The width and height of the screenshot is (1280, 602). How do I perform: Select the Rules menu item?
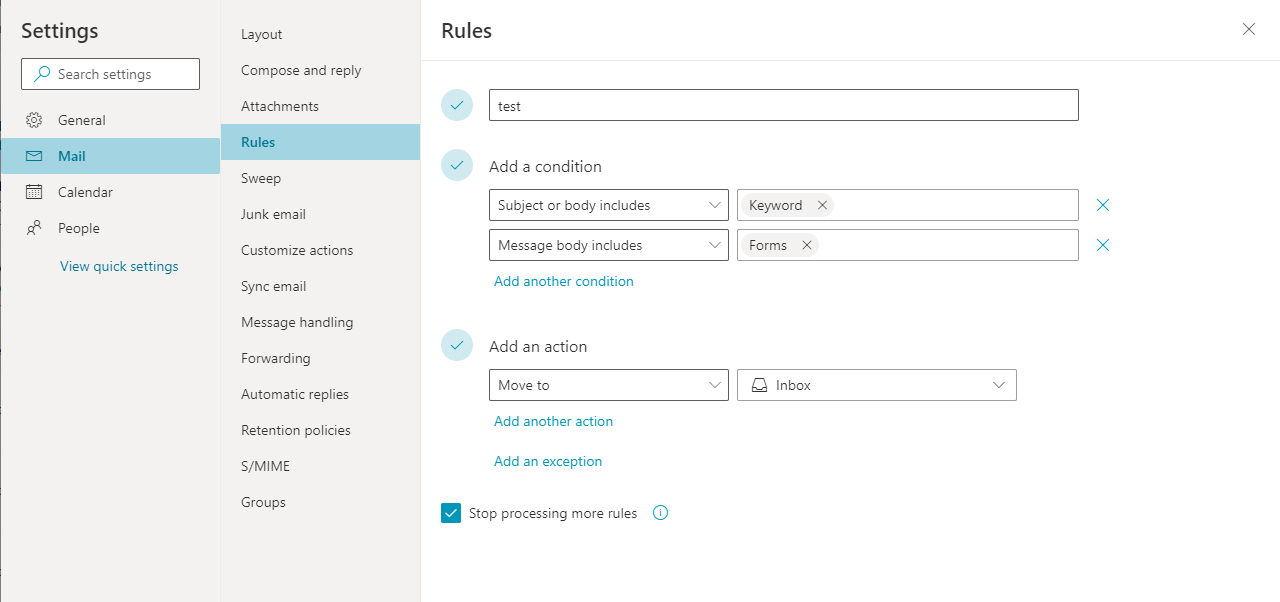pyautogui.click(x=320, y=142)
